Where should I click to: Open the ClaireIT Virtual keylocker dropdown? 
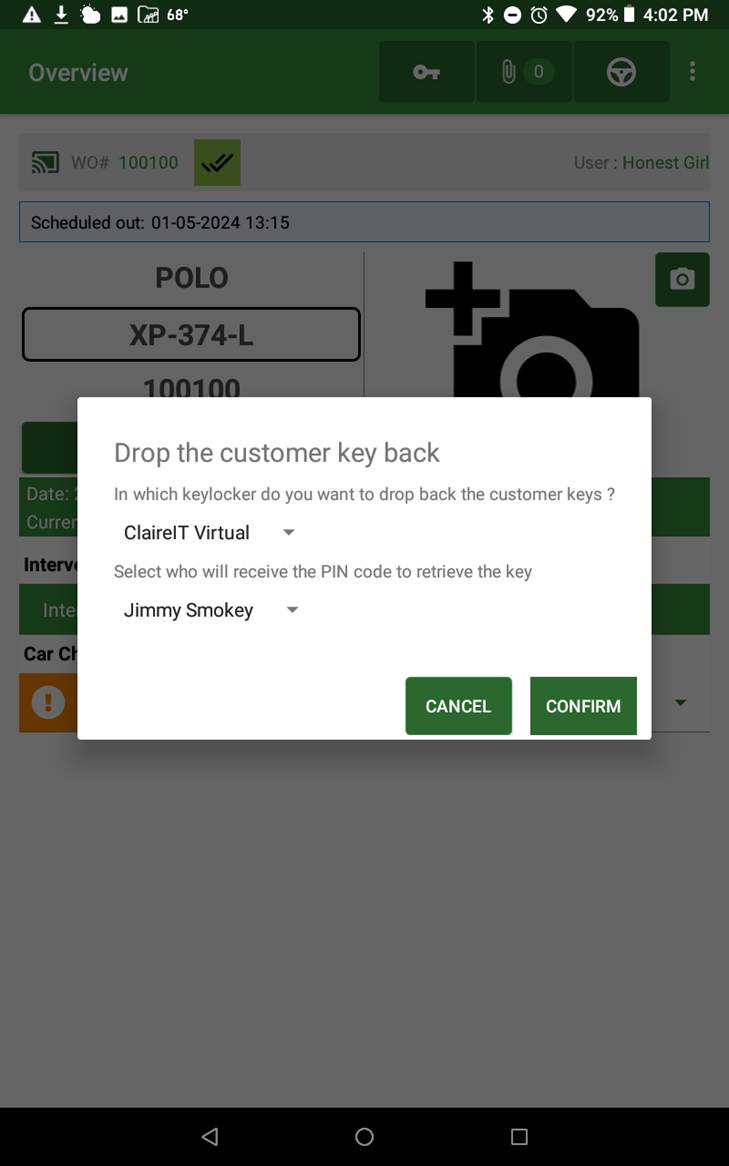[210, 532]
